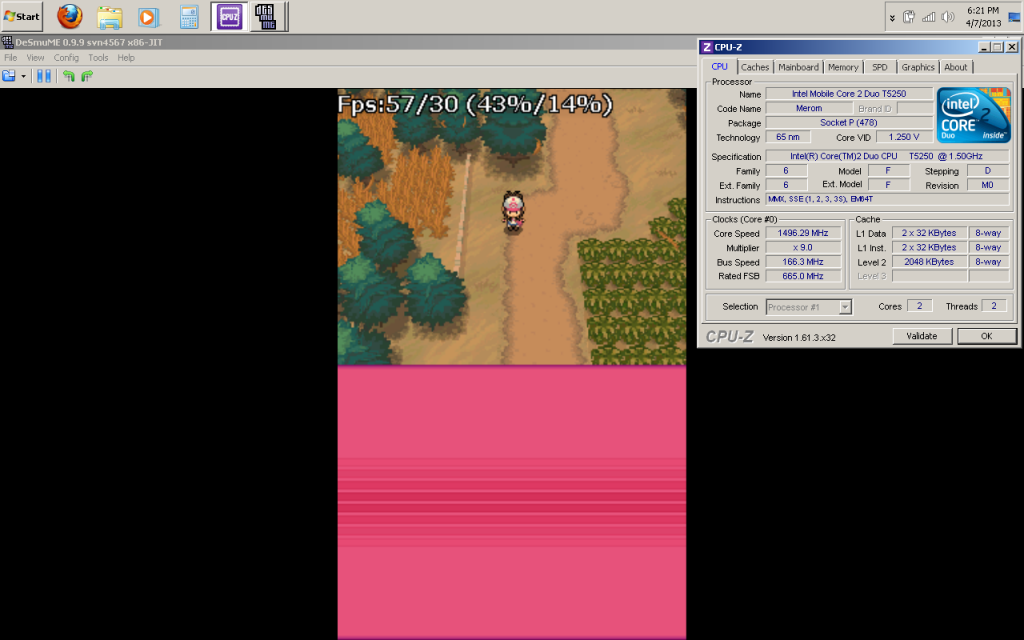Expand the Open ROM dropdown arrow

coord(23,76)
